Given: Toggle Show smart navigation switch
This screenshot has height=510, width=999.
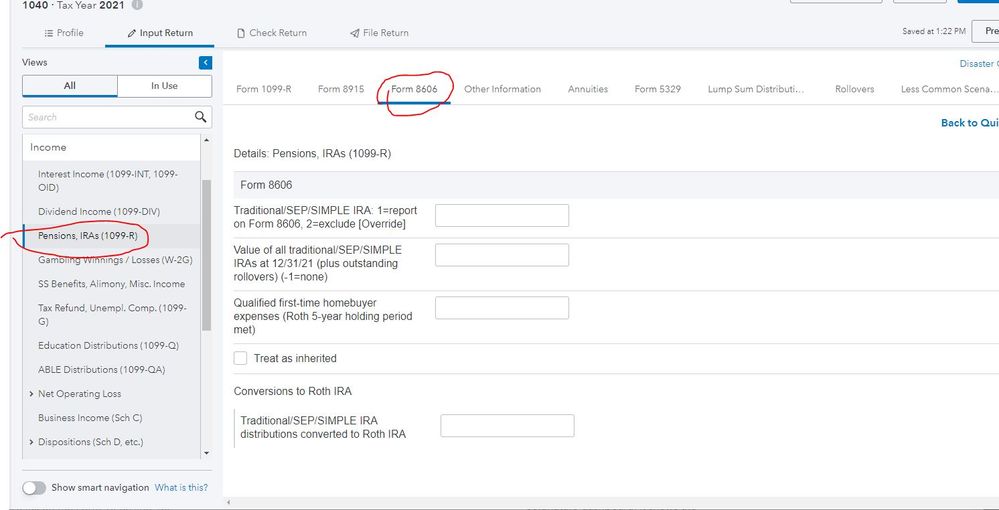Looking at the screenshot, I should [x=34, y=488].
